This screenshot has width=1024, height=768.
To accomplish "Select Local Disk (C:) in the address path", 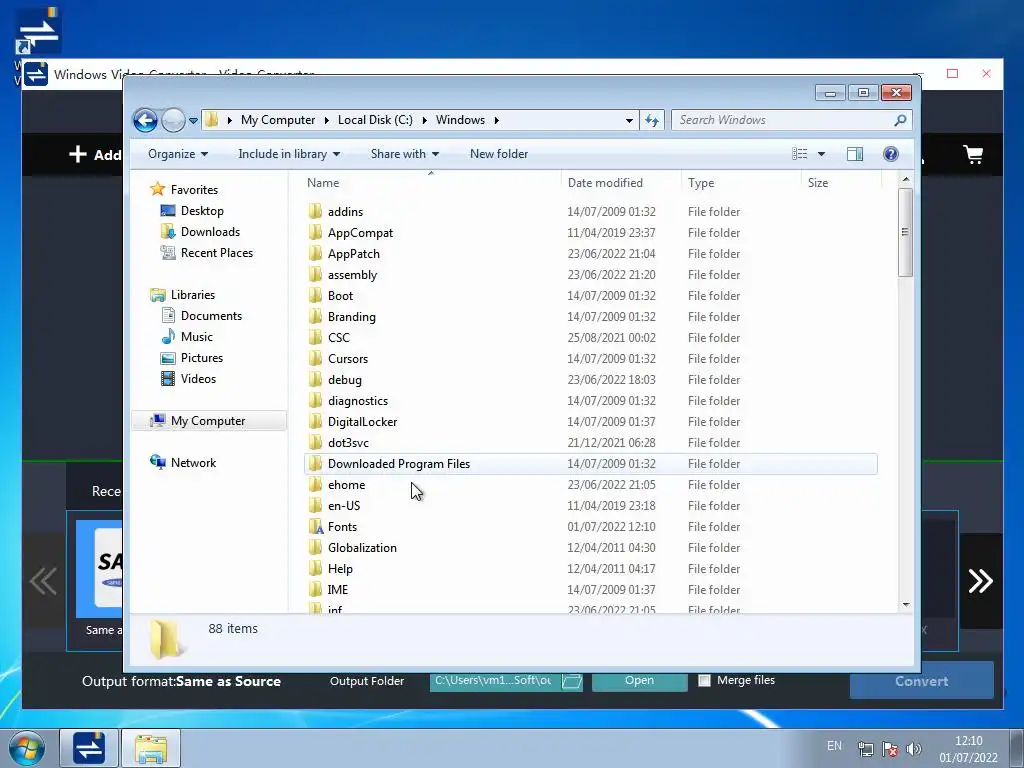I will [375, 120].
